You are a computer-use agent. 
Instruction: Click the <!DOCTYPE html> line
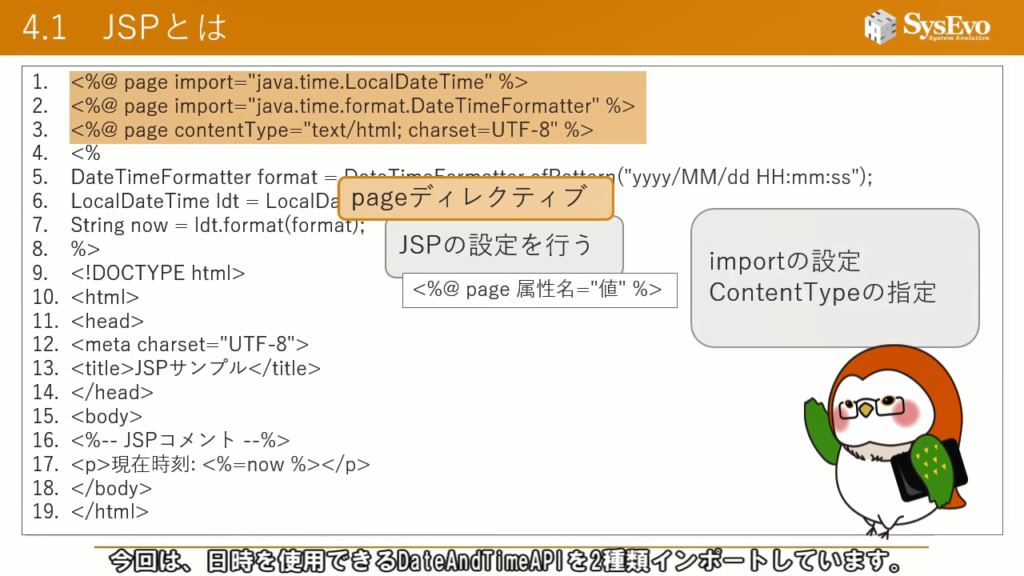(158, 273)
